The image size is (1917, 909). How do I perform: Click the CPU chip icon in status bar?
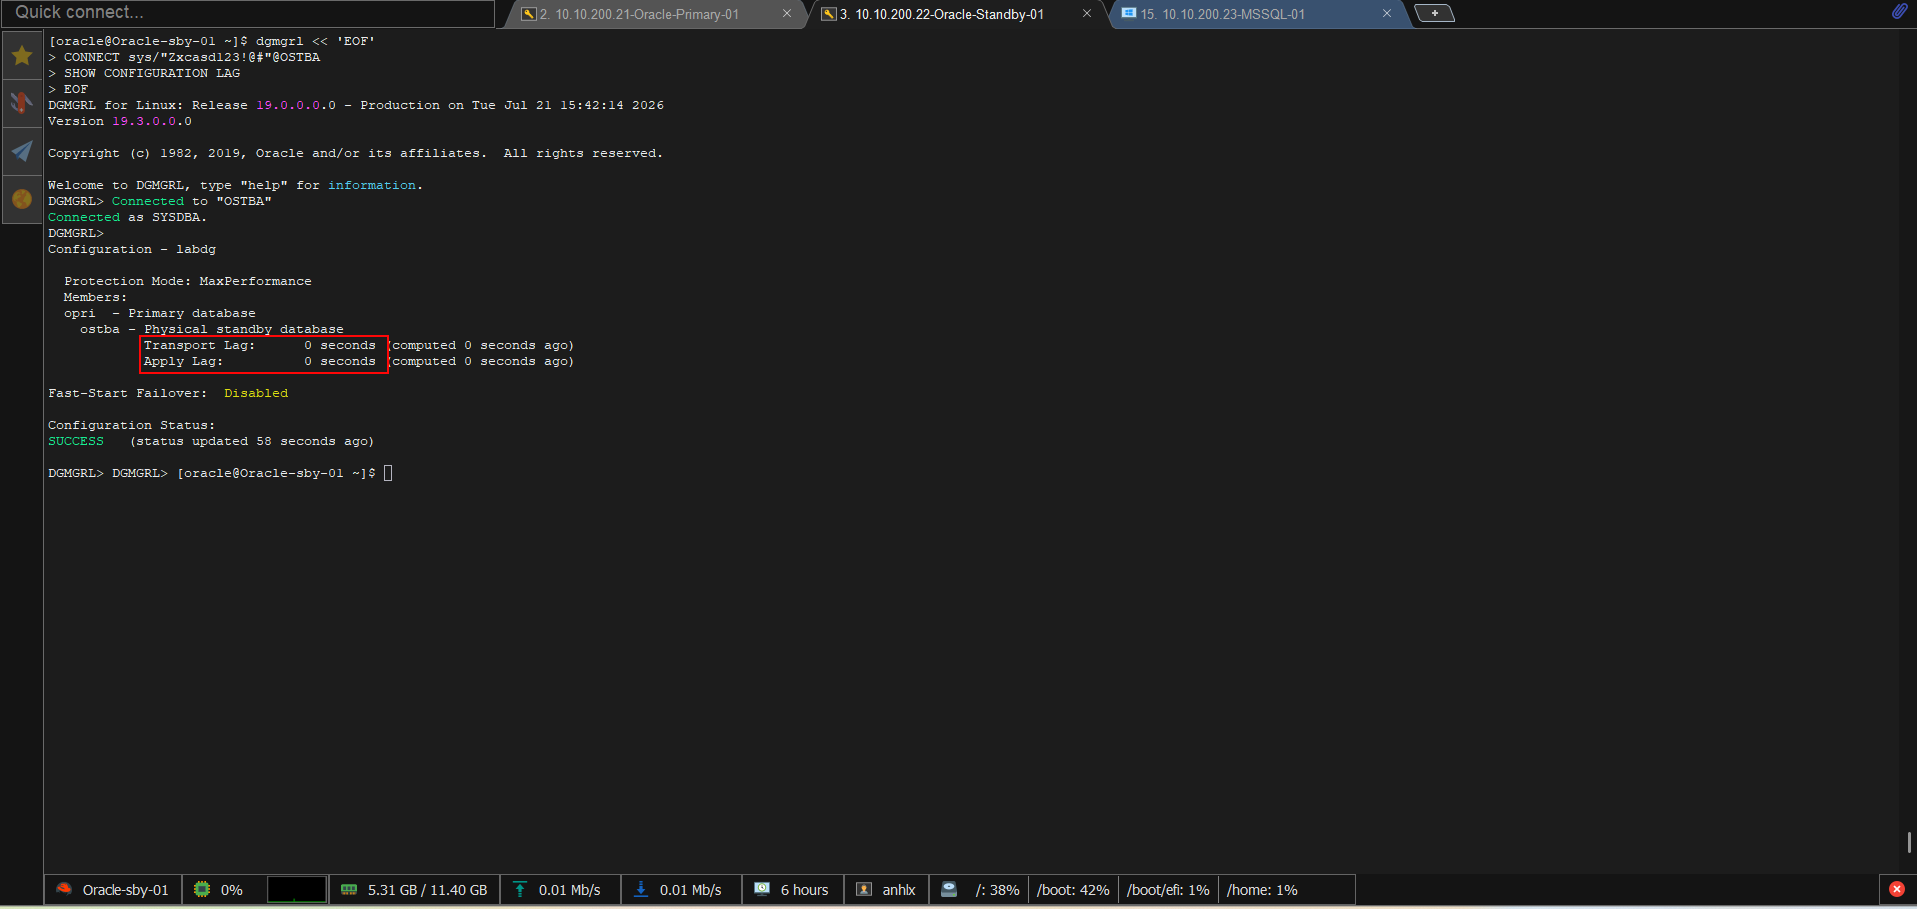tap(202, 889)
